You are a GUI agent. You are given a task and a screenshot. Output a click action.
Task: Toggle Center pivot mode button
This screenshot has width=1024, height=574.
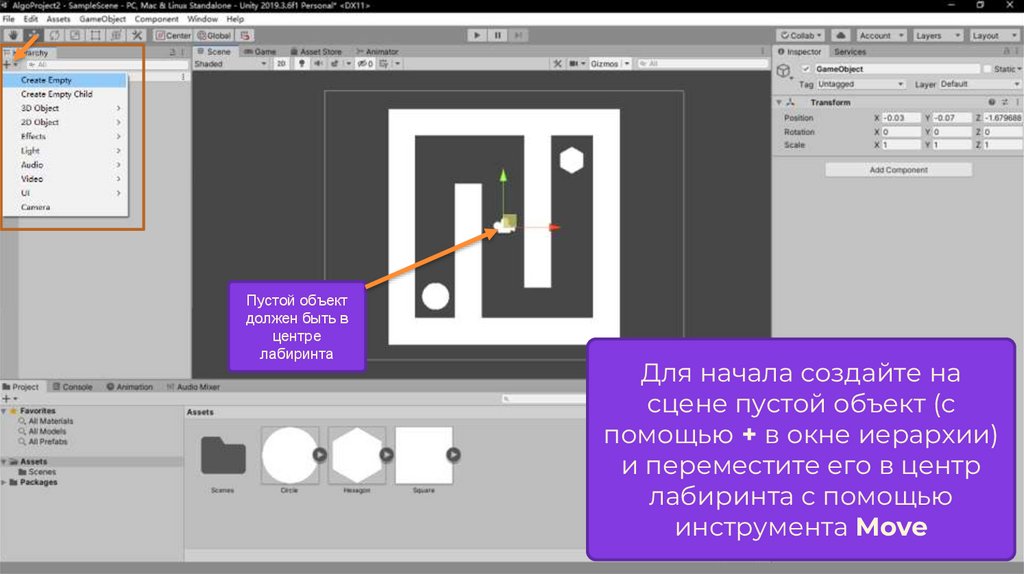pyautogui.click(x=172, y=35)
